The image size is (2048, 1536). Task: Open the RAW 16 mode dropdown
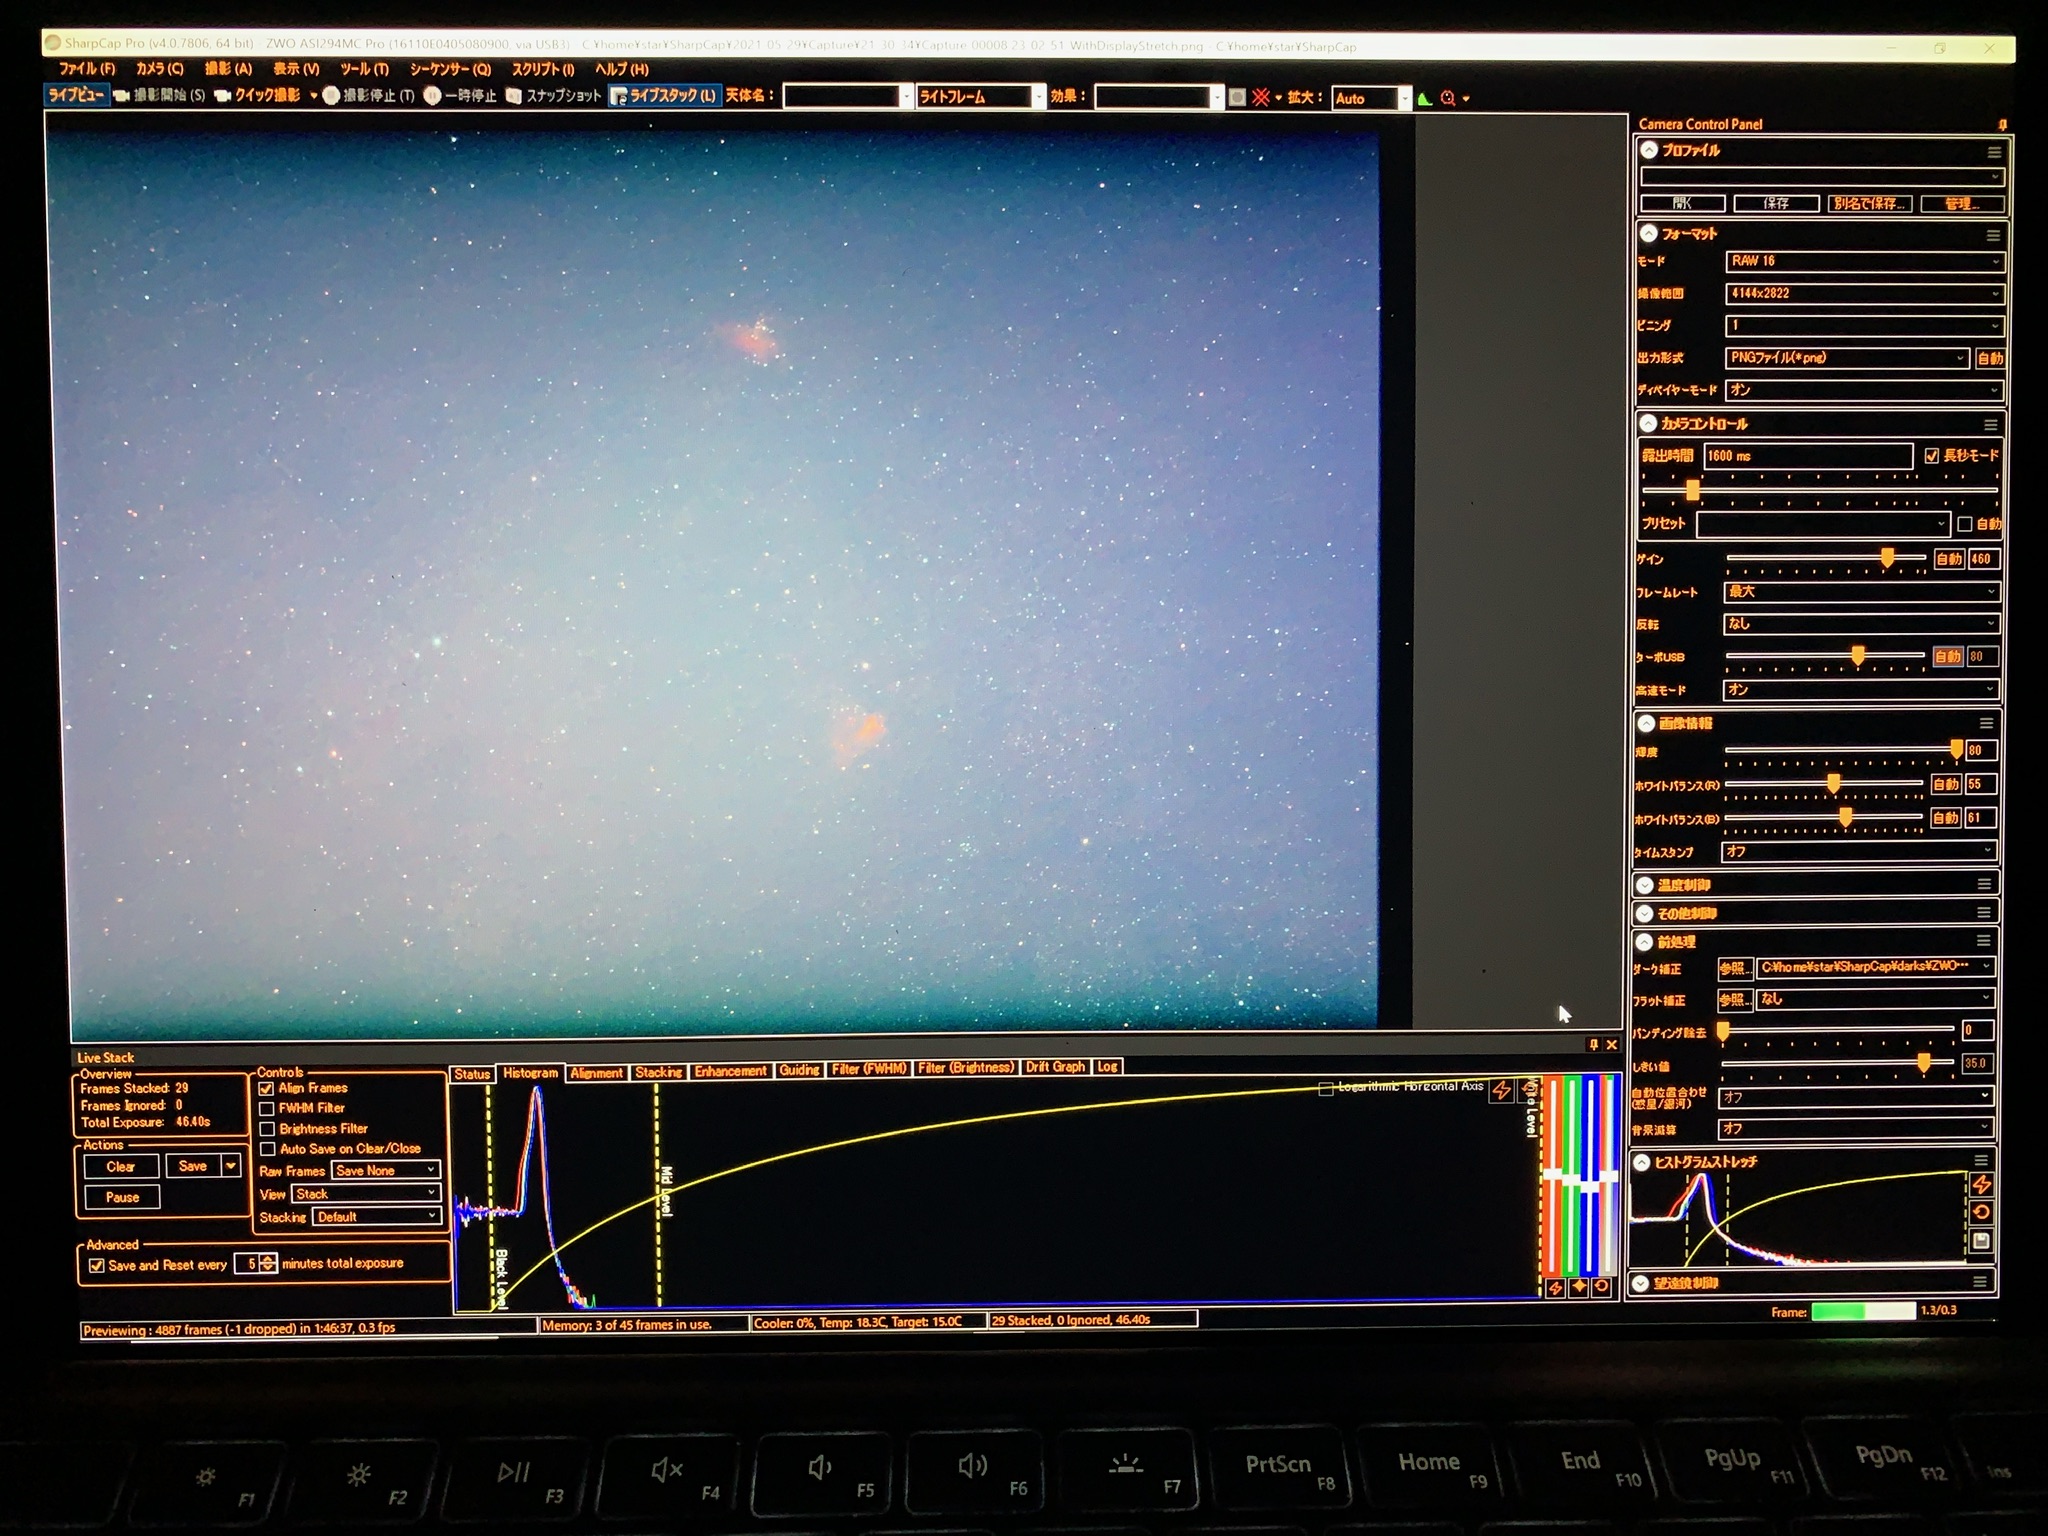click(x=1864, y=261)
